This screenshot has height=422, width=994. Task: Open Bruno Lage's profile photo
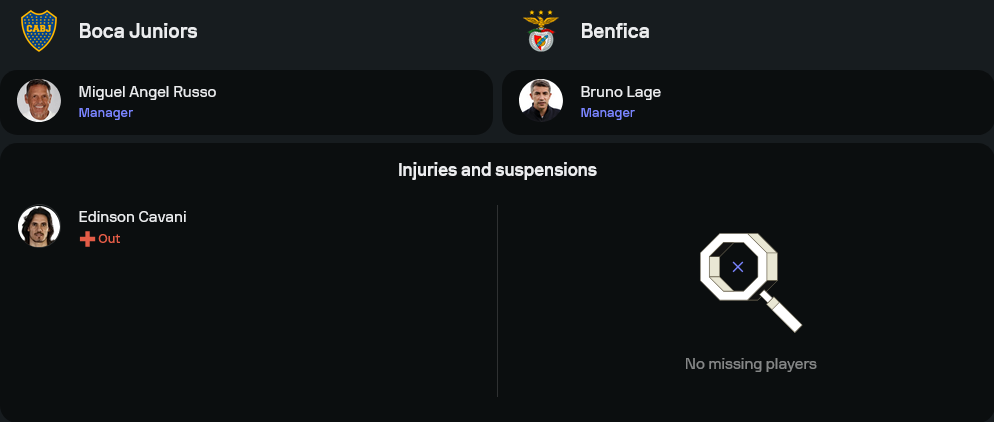pyautogui.click(x=541, y=101)
